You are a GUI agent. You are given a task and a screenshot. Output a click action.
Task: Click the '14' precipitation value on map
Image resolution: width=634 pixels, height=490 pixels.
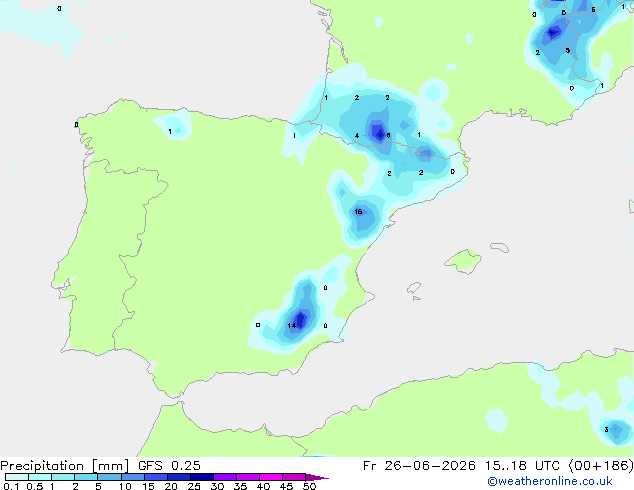tap(292, 325)
